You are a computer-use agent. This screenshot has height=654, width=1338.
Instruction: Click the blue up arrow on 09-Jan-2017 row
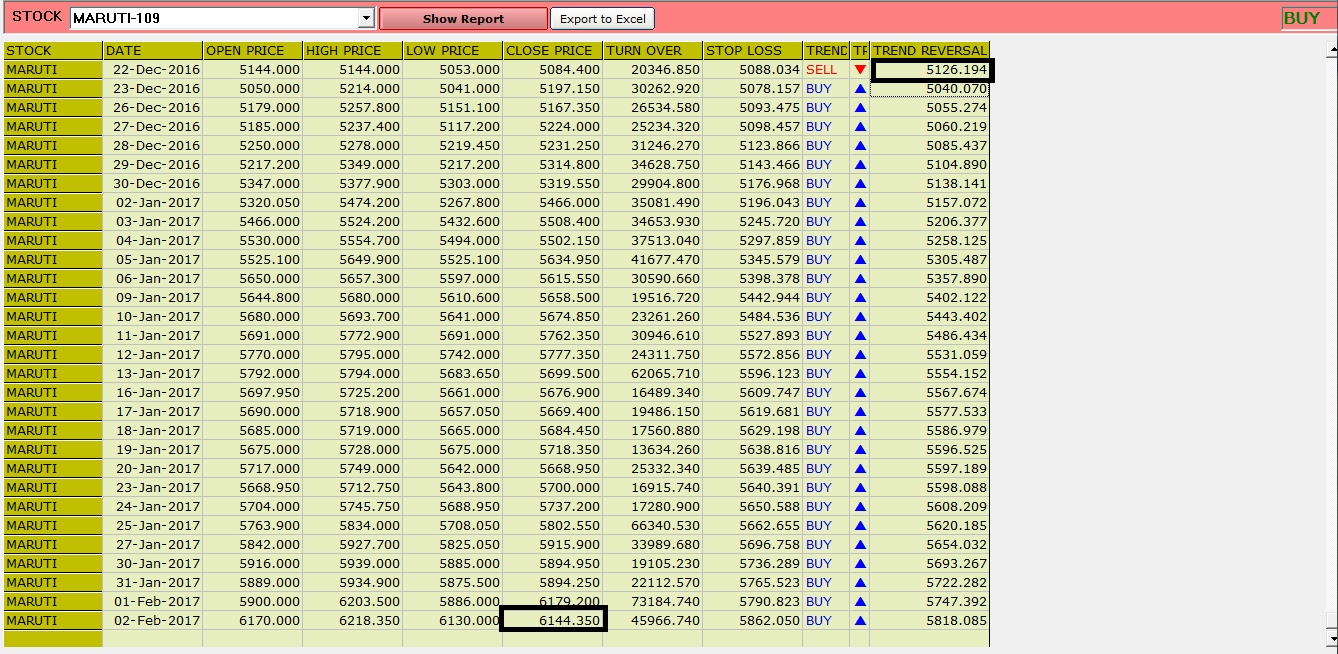[x=860, y=298]
